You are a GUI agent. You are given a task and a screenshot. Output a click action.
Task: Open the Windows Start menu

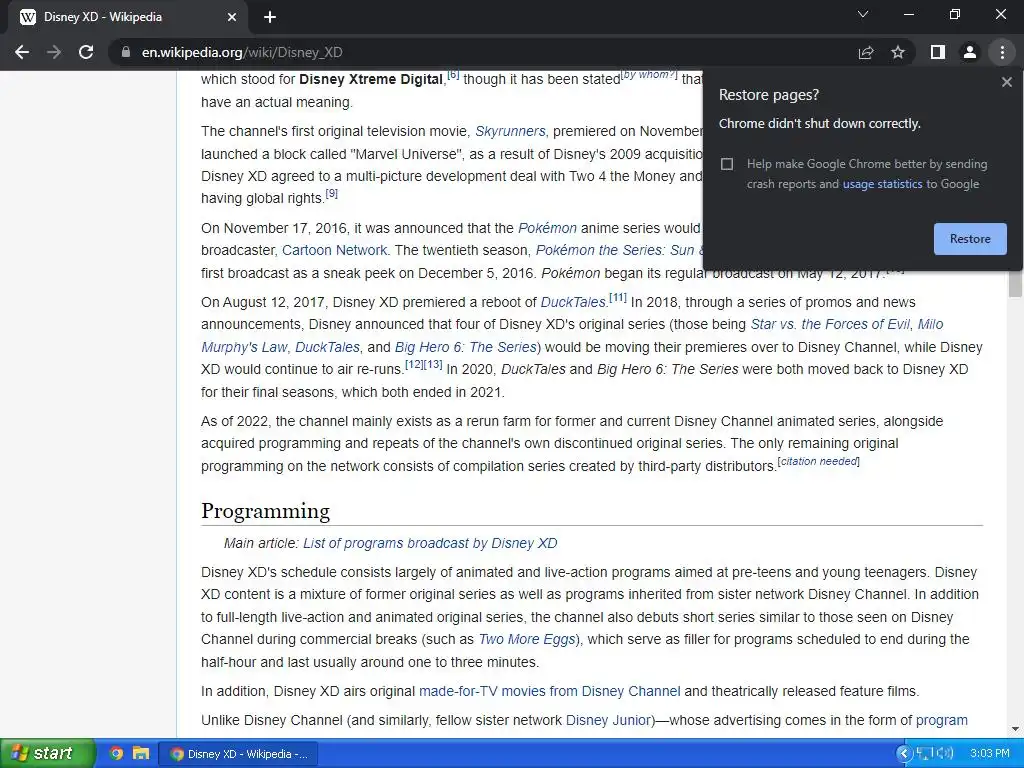(46, 753)
